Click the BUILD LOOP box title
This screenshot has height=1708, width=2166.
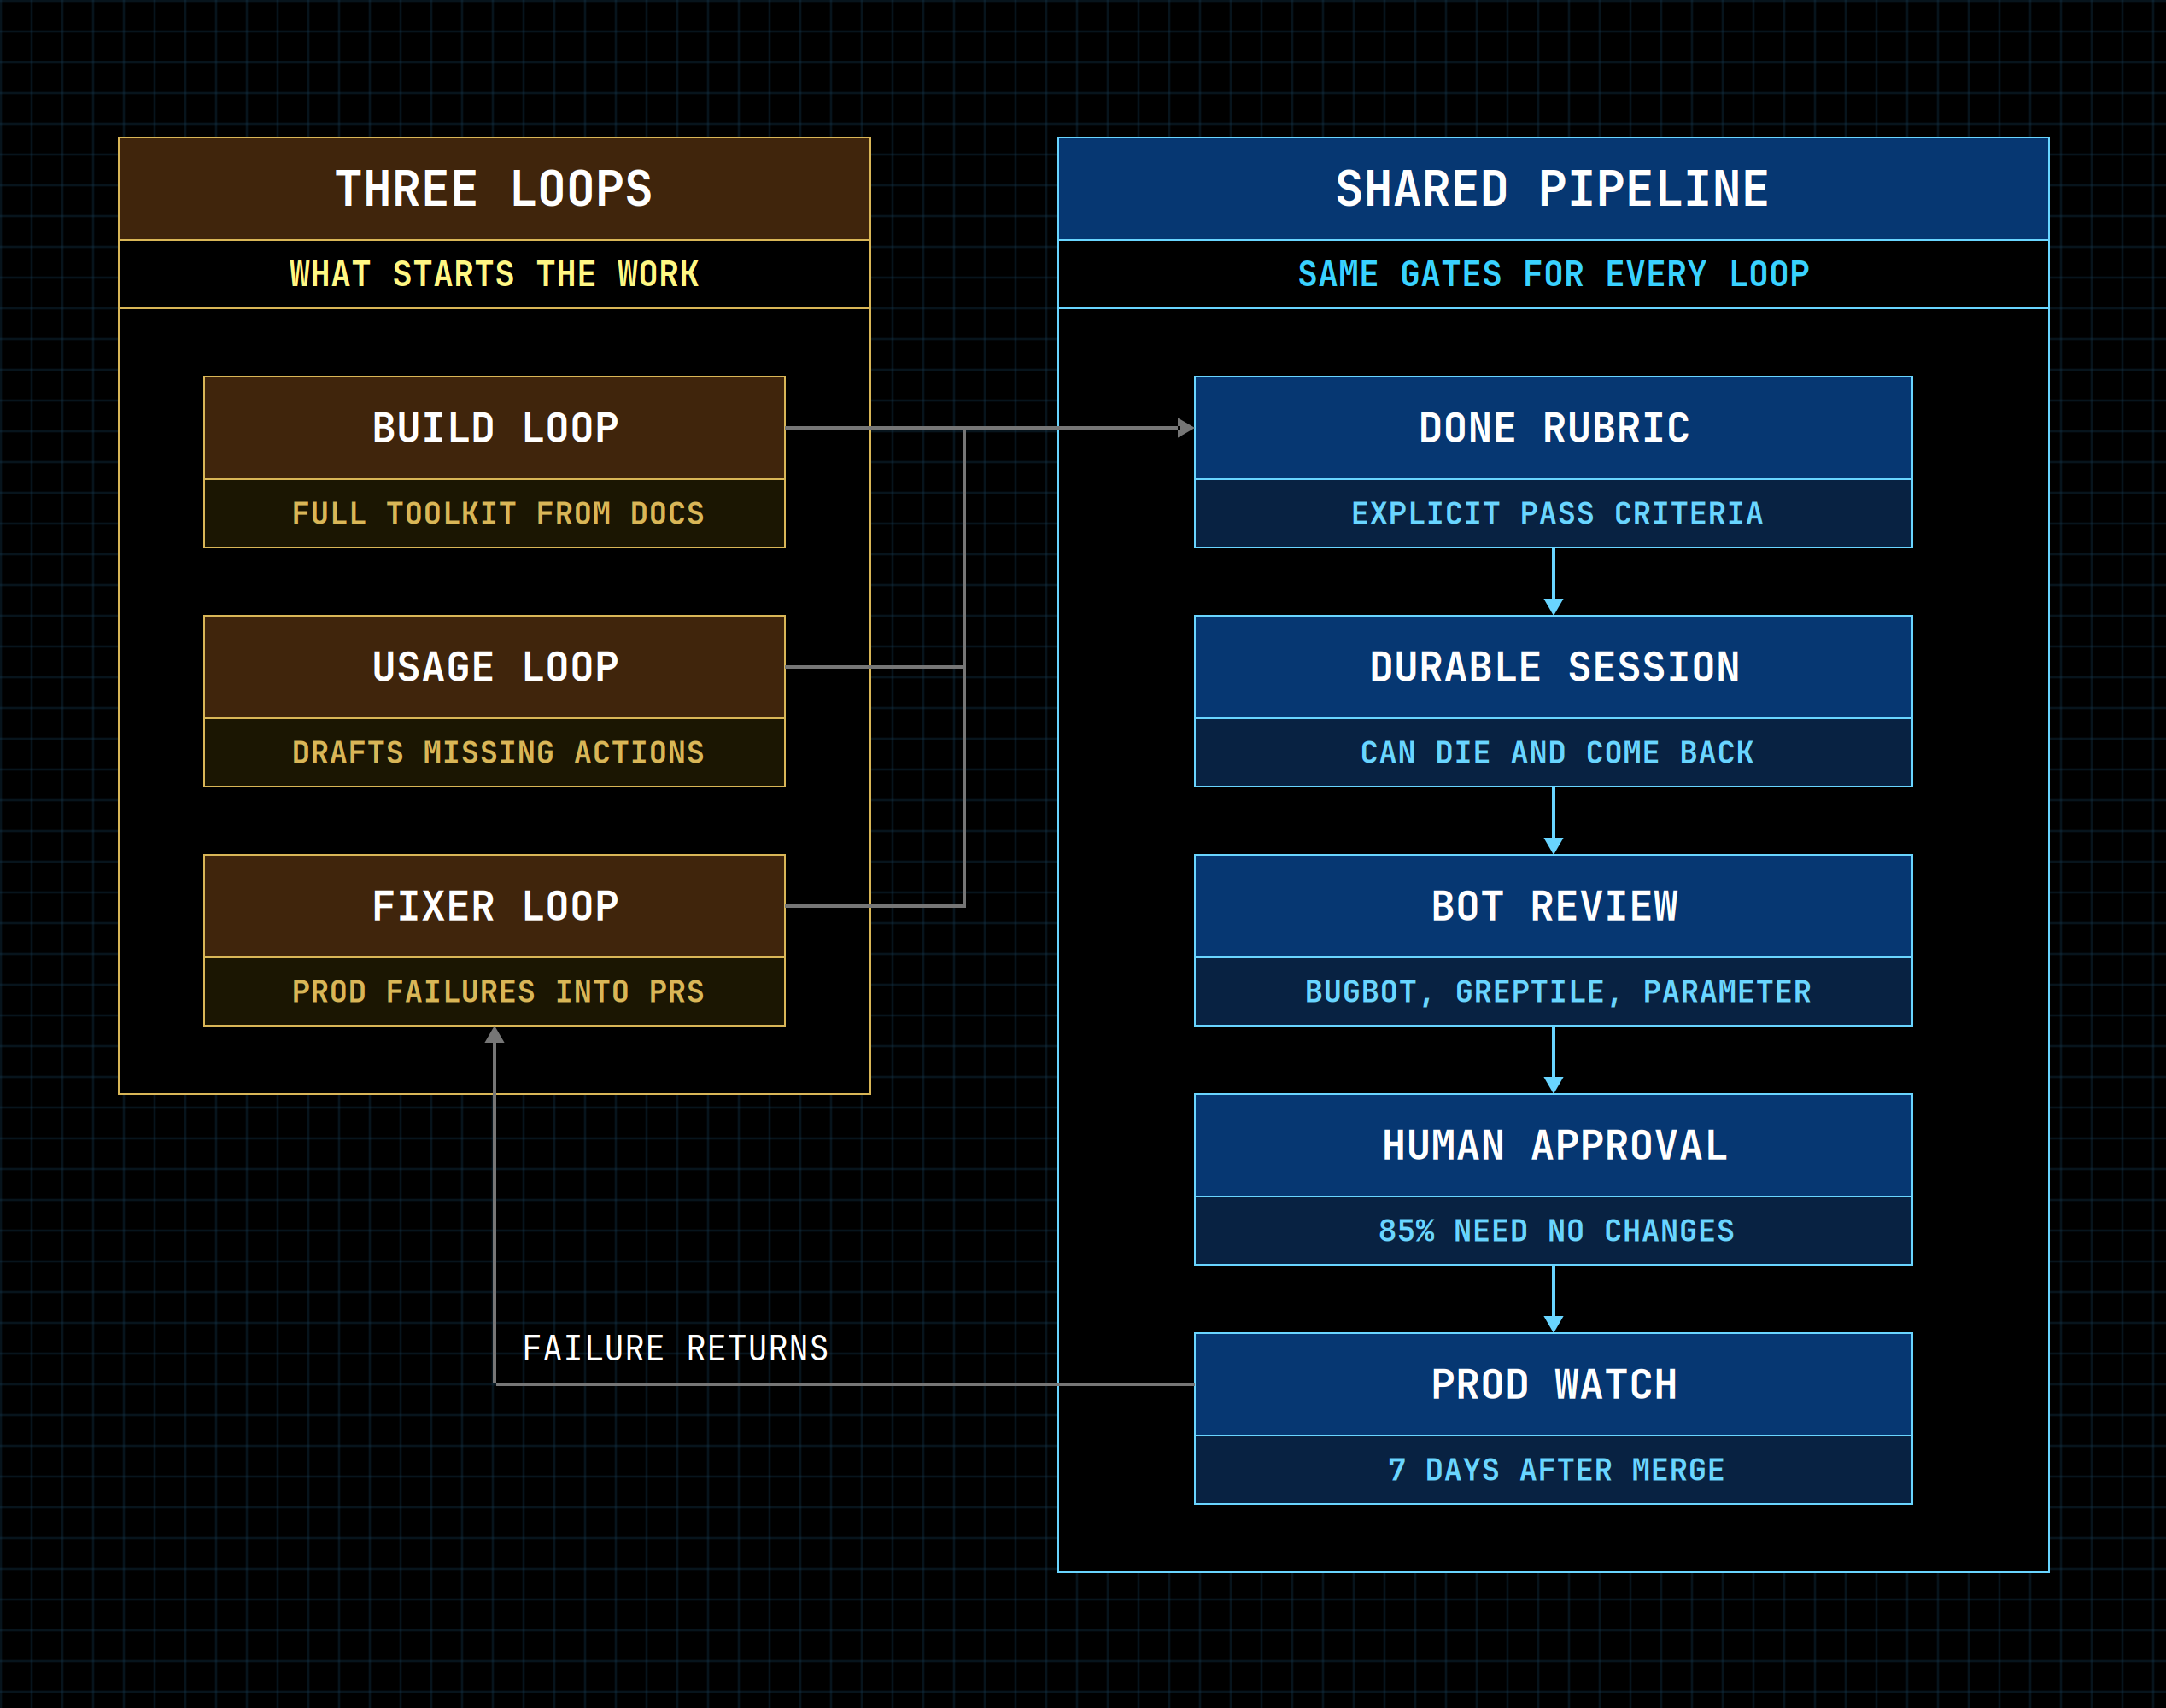click(x=495, y=428)
